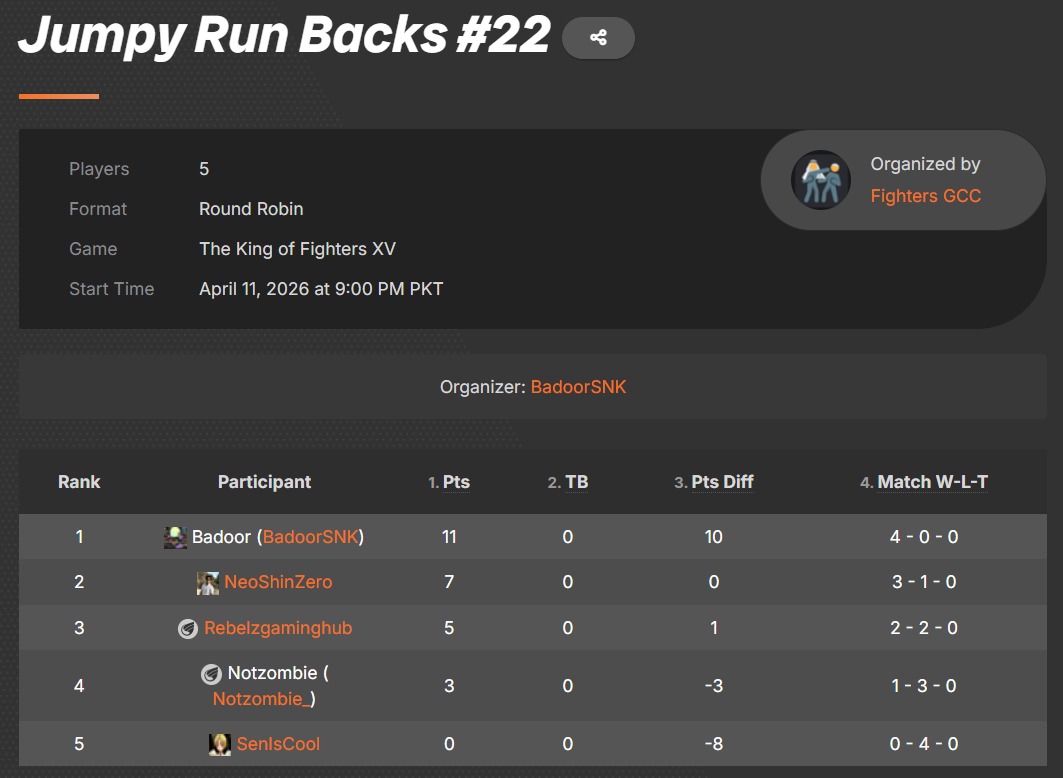Image resolution: width=1063 pixels, height=778 pixels.
Task: Click the 4 - 0 - 0 match record
Action: [x=924, y=537]
